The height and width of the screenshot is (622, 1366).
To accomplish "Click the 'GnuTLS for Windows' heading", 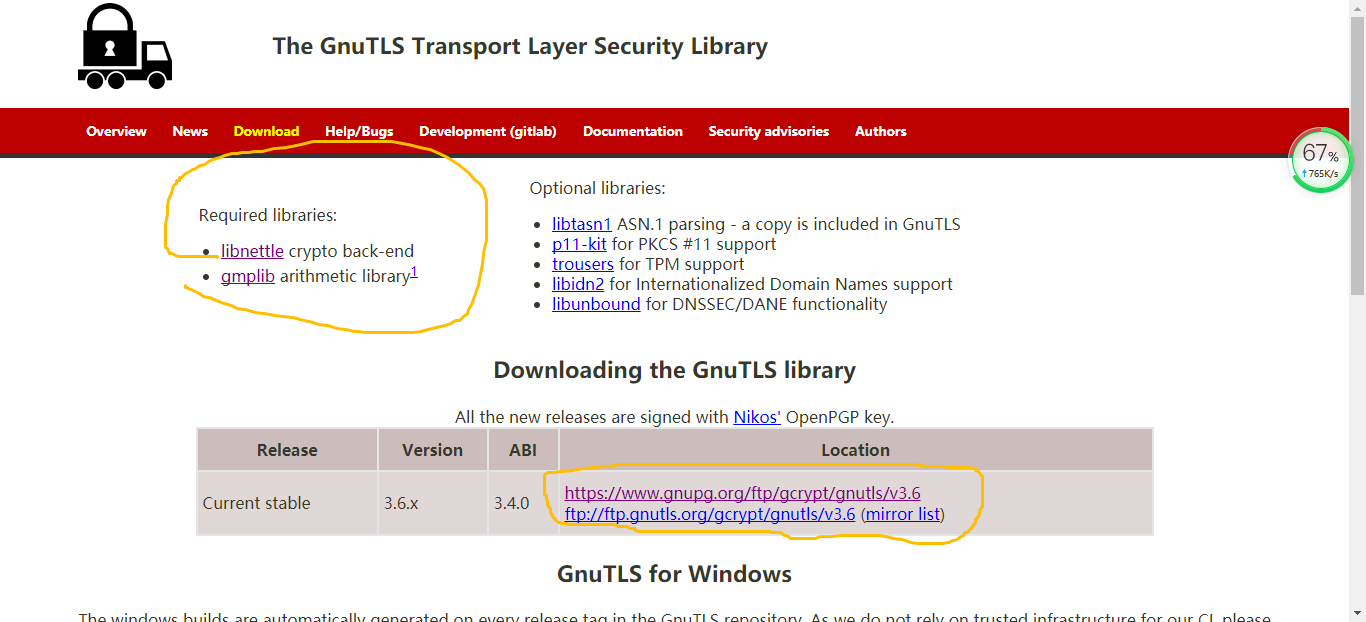I will click(675, 574).
